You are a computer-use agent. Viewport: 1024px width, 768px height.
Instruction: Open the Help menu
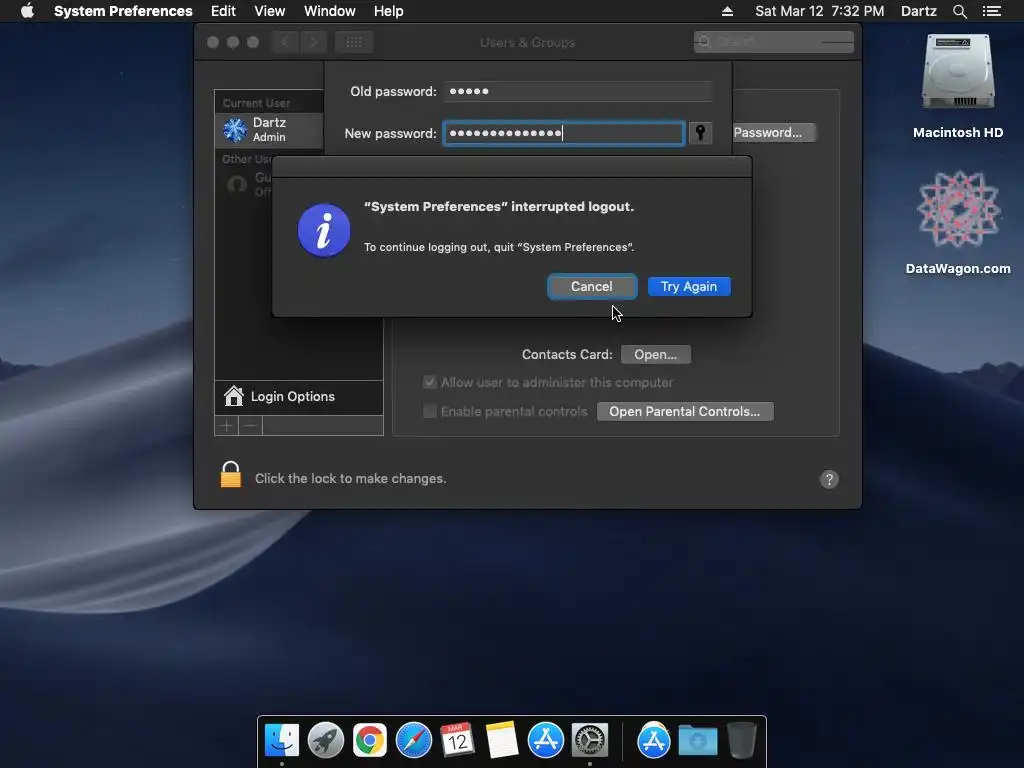(x=389, y=11)
